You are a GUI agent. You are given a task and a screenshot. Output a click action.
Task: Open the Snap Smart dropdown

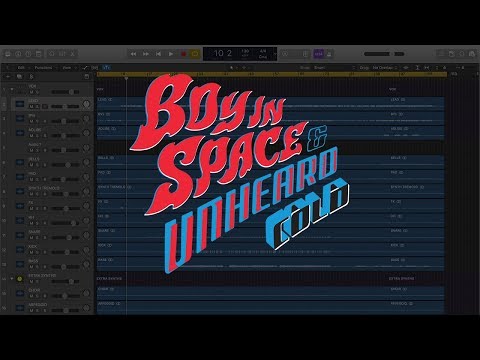click(333, 68)
